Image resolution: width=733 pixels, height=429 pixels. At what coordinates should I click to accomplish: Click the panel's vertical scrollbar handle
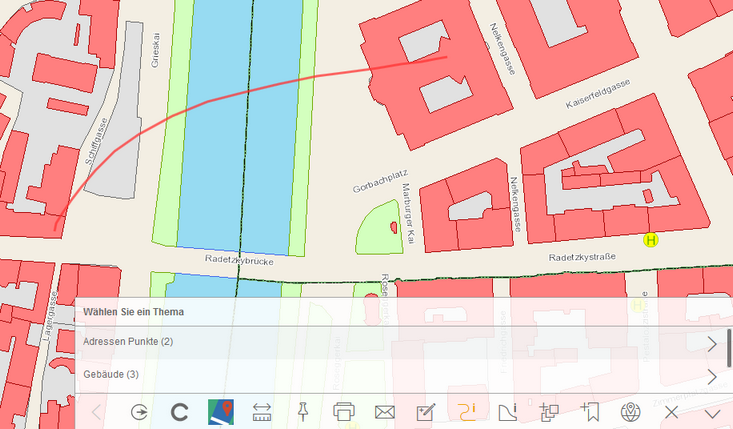[x=729, y=348]
